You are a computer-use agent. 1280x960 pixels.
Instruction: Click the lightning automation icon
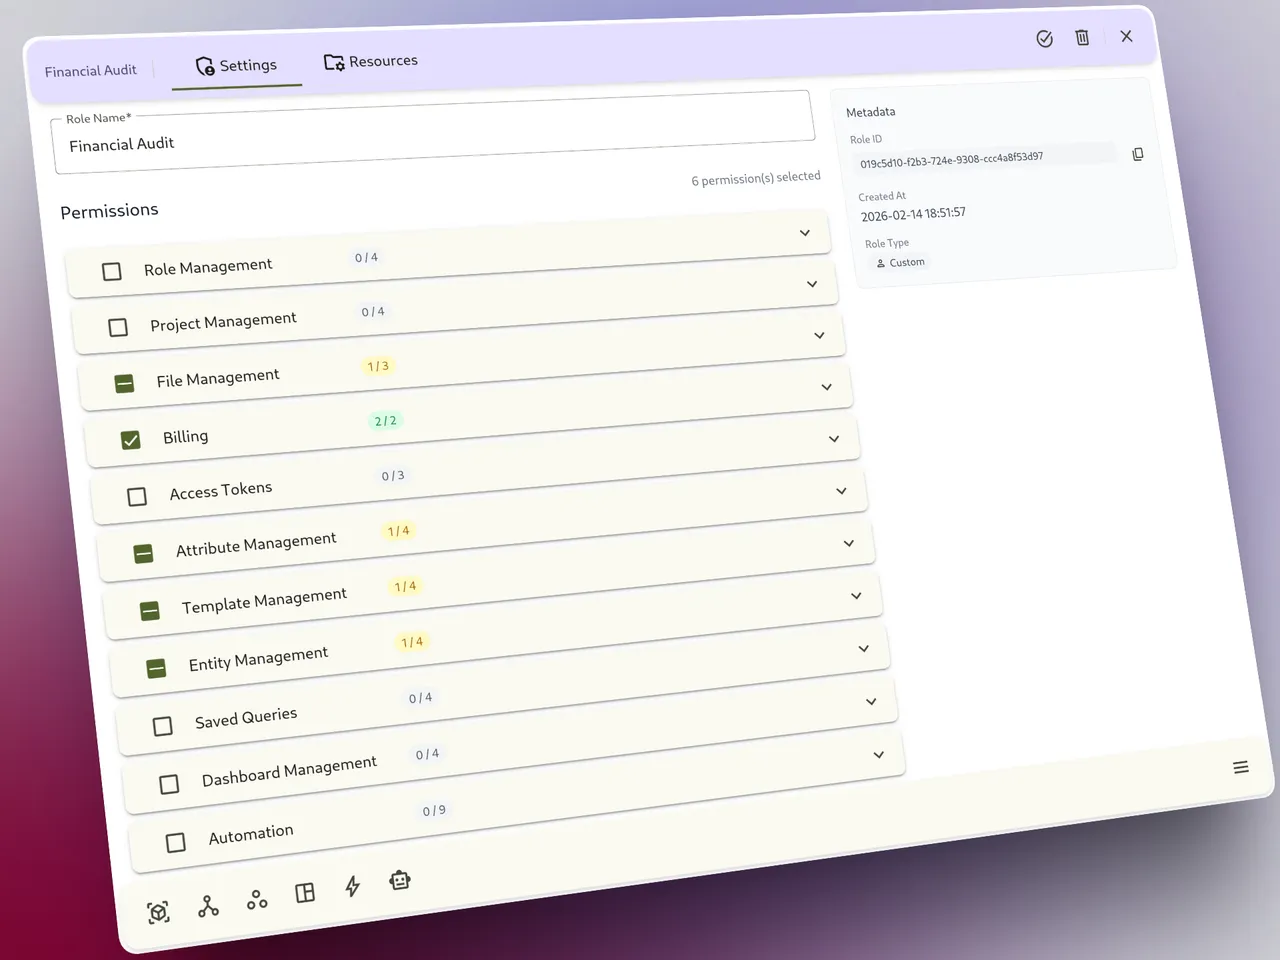[x=352, y=886]
